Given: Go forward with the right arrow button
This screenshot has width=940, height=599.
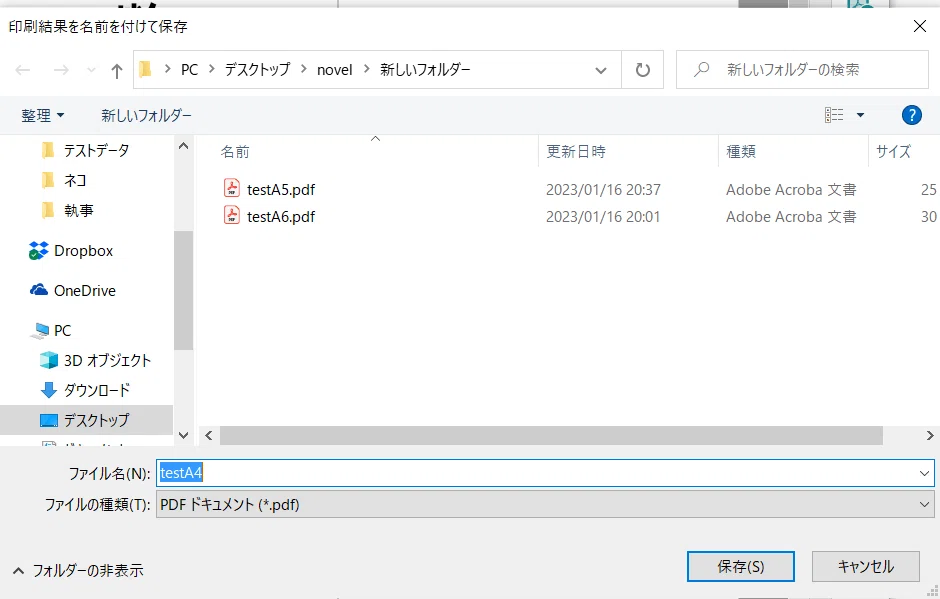Looking at the screenshot, I should [61, 70].
